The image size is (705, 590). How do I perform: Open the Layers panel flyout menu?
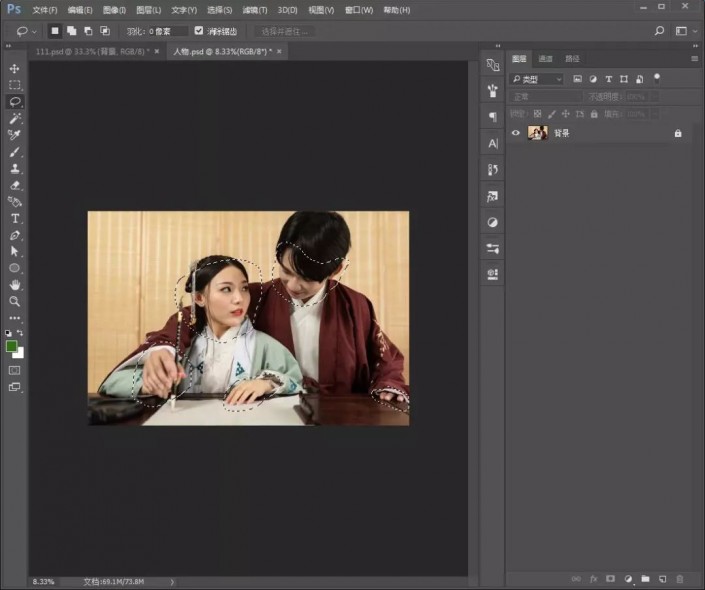[x=695, y=58]
